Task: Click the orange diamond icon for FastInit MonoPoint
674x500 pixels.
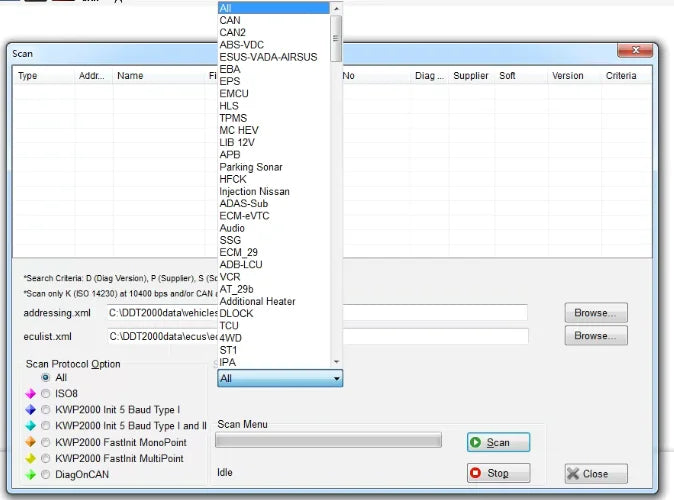Action: (x=31, y=442)
